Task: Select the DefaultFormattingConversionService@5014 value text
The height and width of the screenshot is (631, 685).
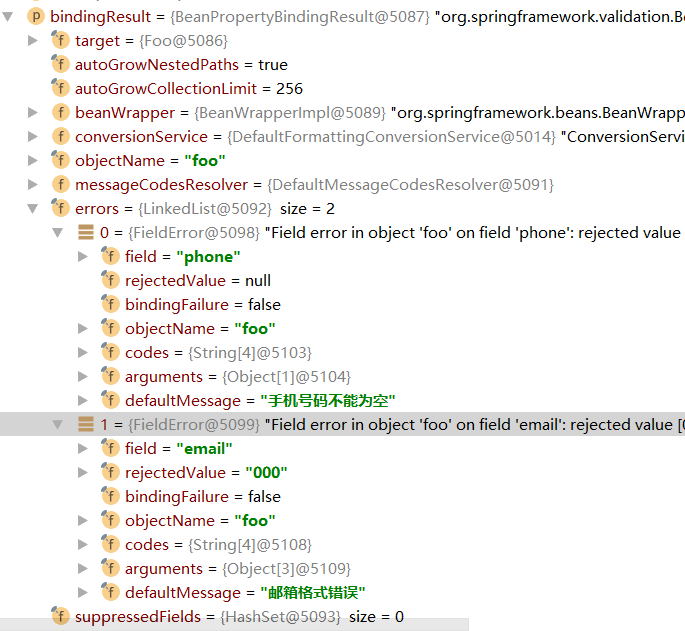Action: 391,137
